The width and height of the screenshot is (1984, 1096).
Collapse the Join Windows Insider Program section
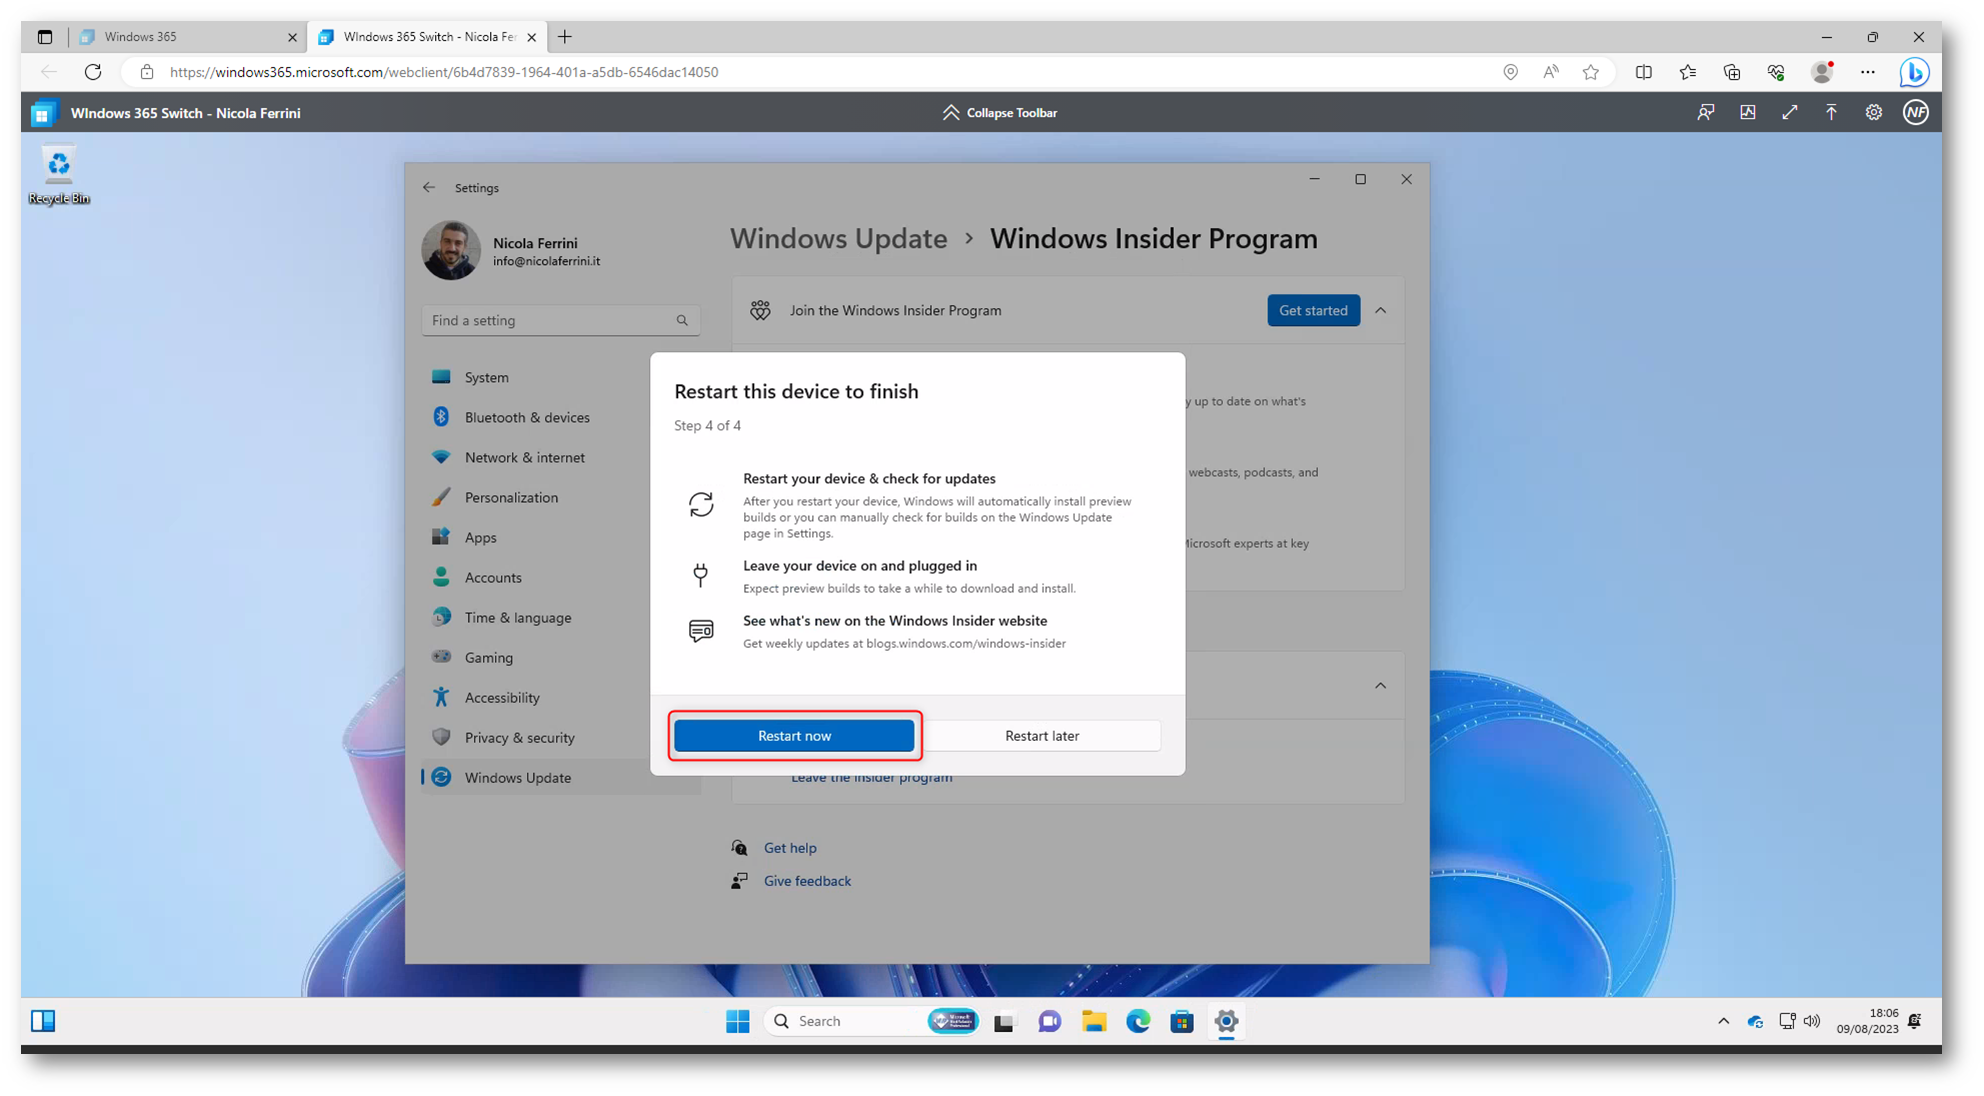click(1380, 310)
